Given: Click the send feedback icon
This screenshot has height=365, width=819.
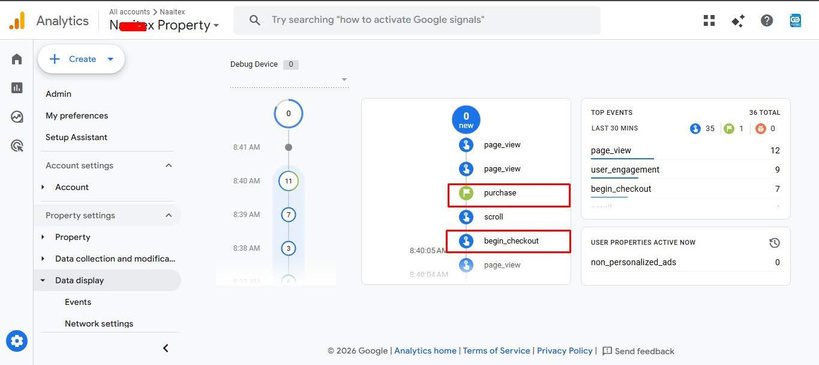Looking at the screenshot, I should click(x=607, y=351).
